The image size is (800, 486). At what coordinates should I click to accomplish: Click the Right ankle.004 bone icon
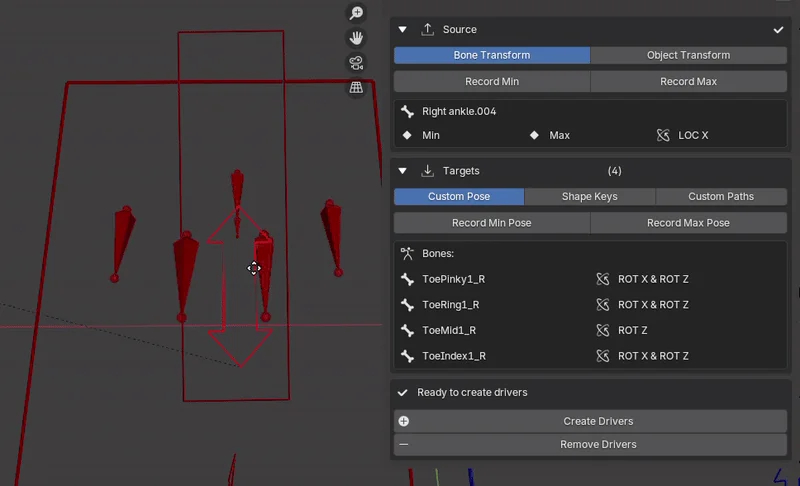tap(407, 111)
